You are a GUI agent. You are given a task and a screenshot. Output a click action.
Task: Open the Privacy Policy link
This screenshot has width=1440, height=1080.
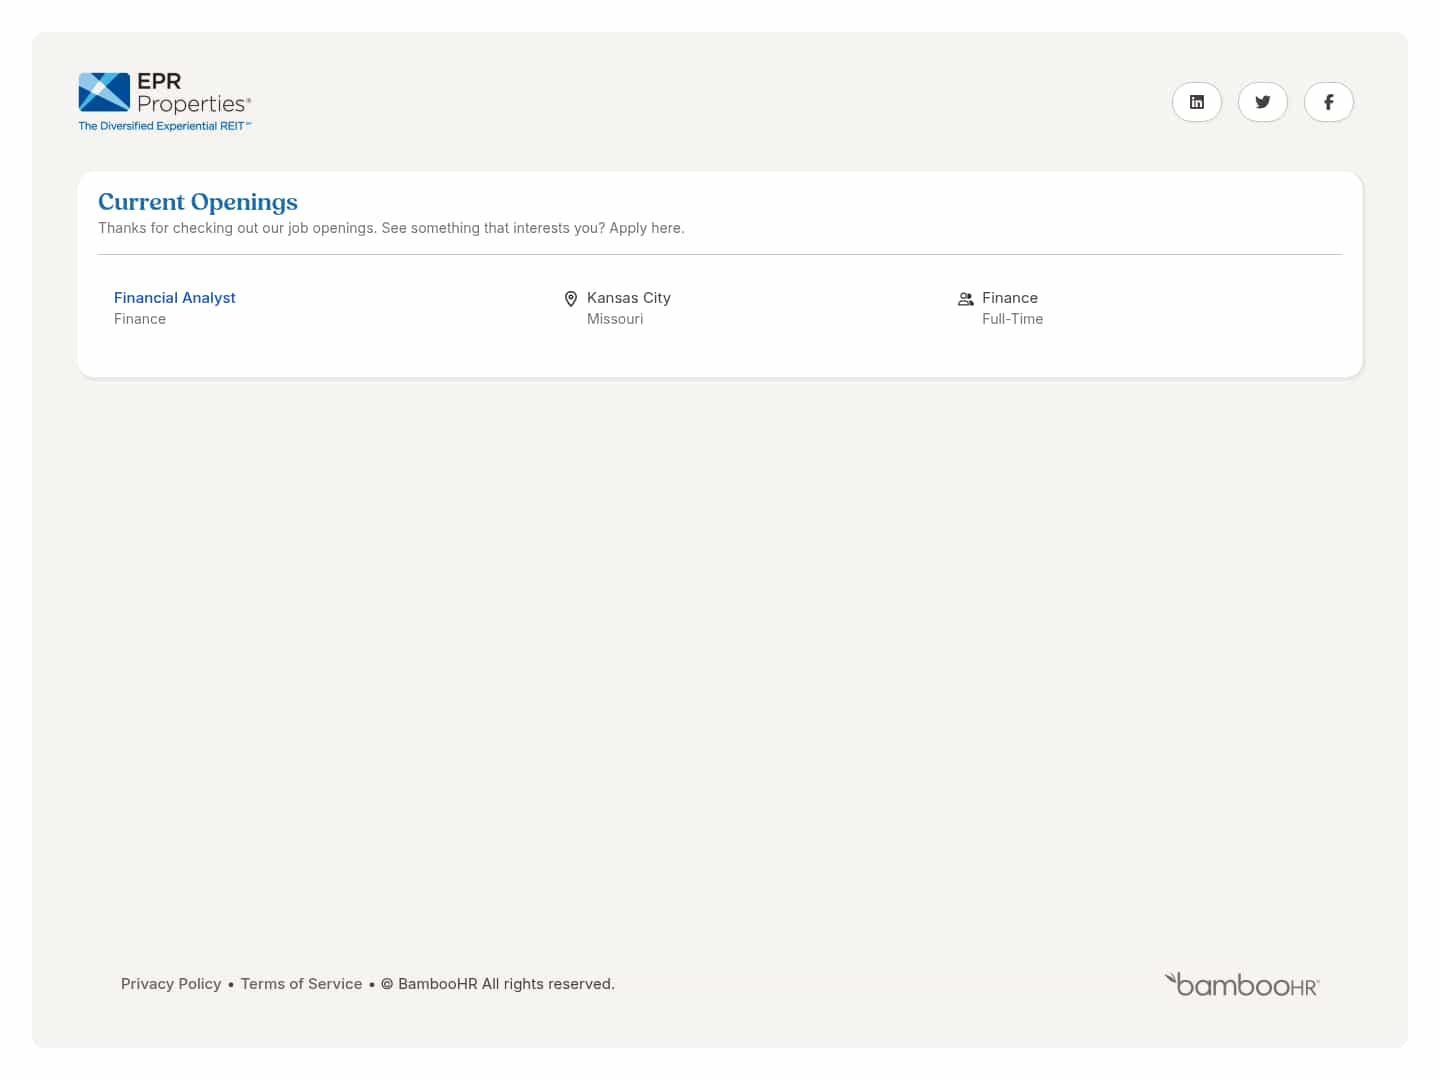(171, 984)
